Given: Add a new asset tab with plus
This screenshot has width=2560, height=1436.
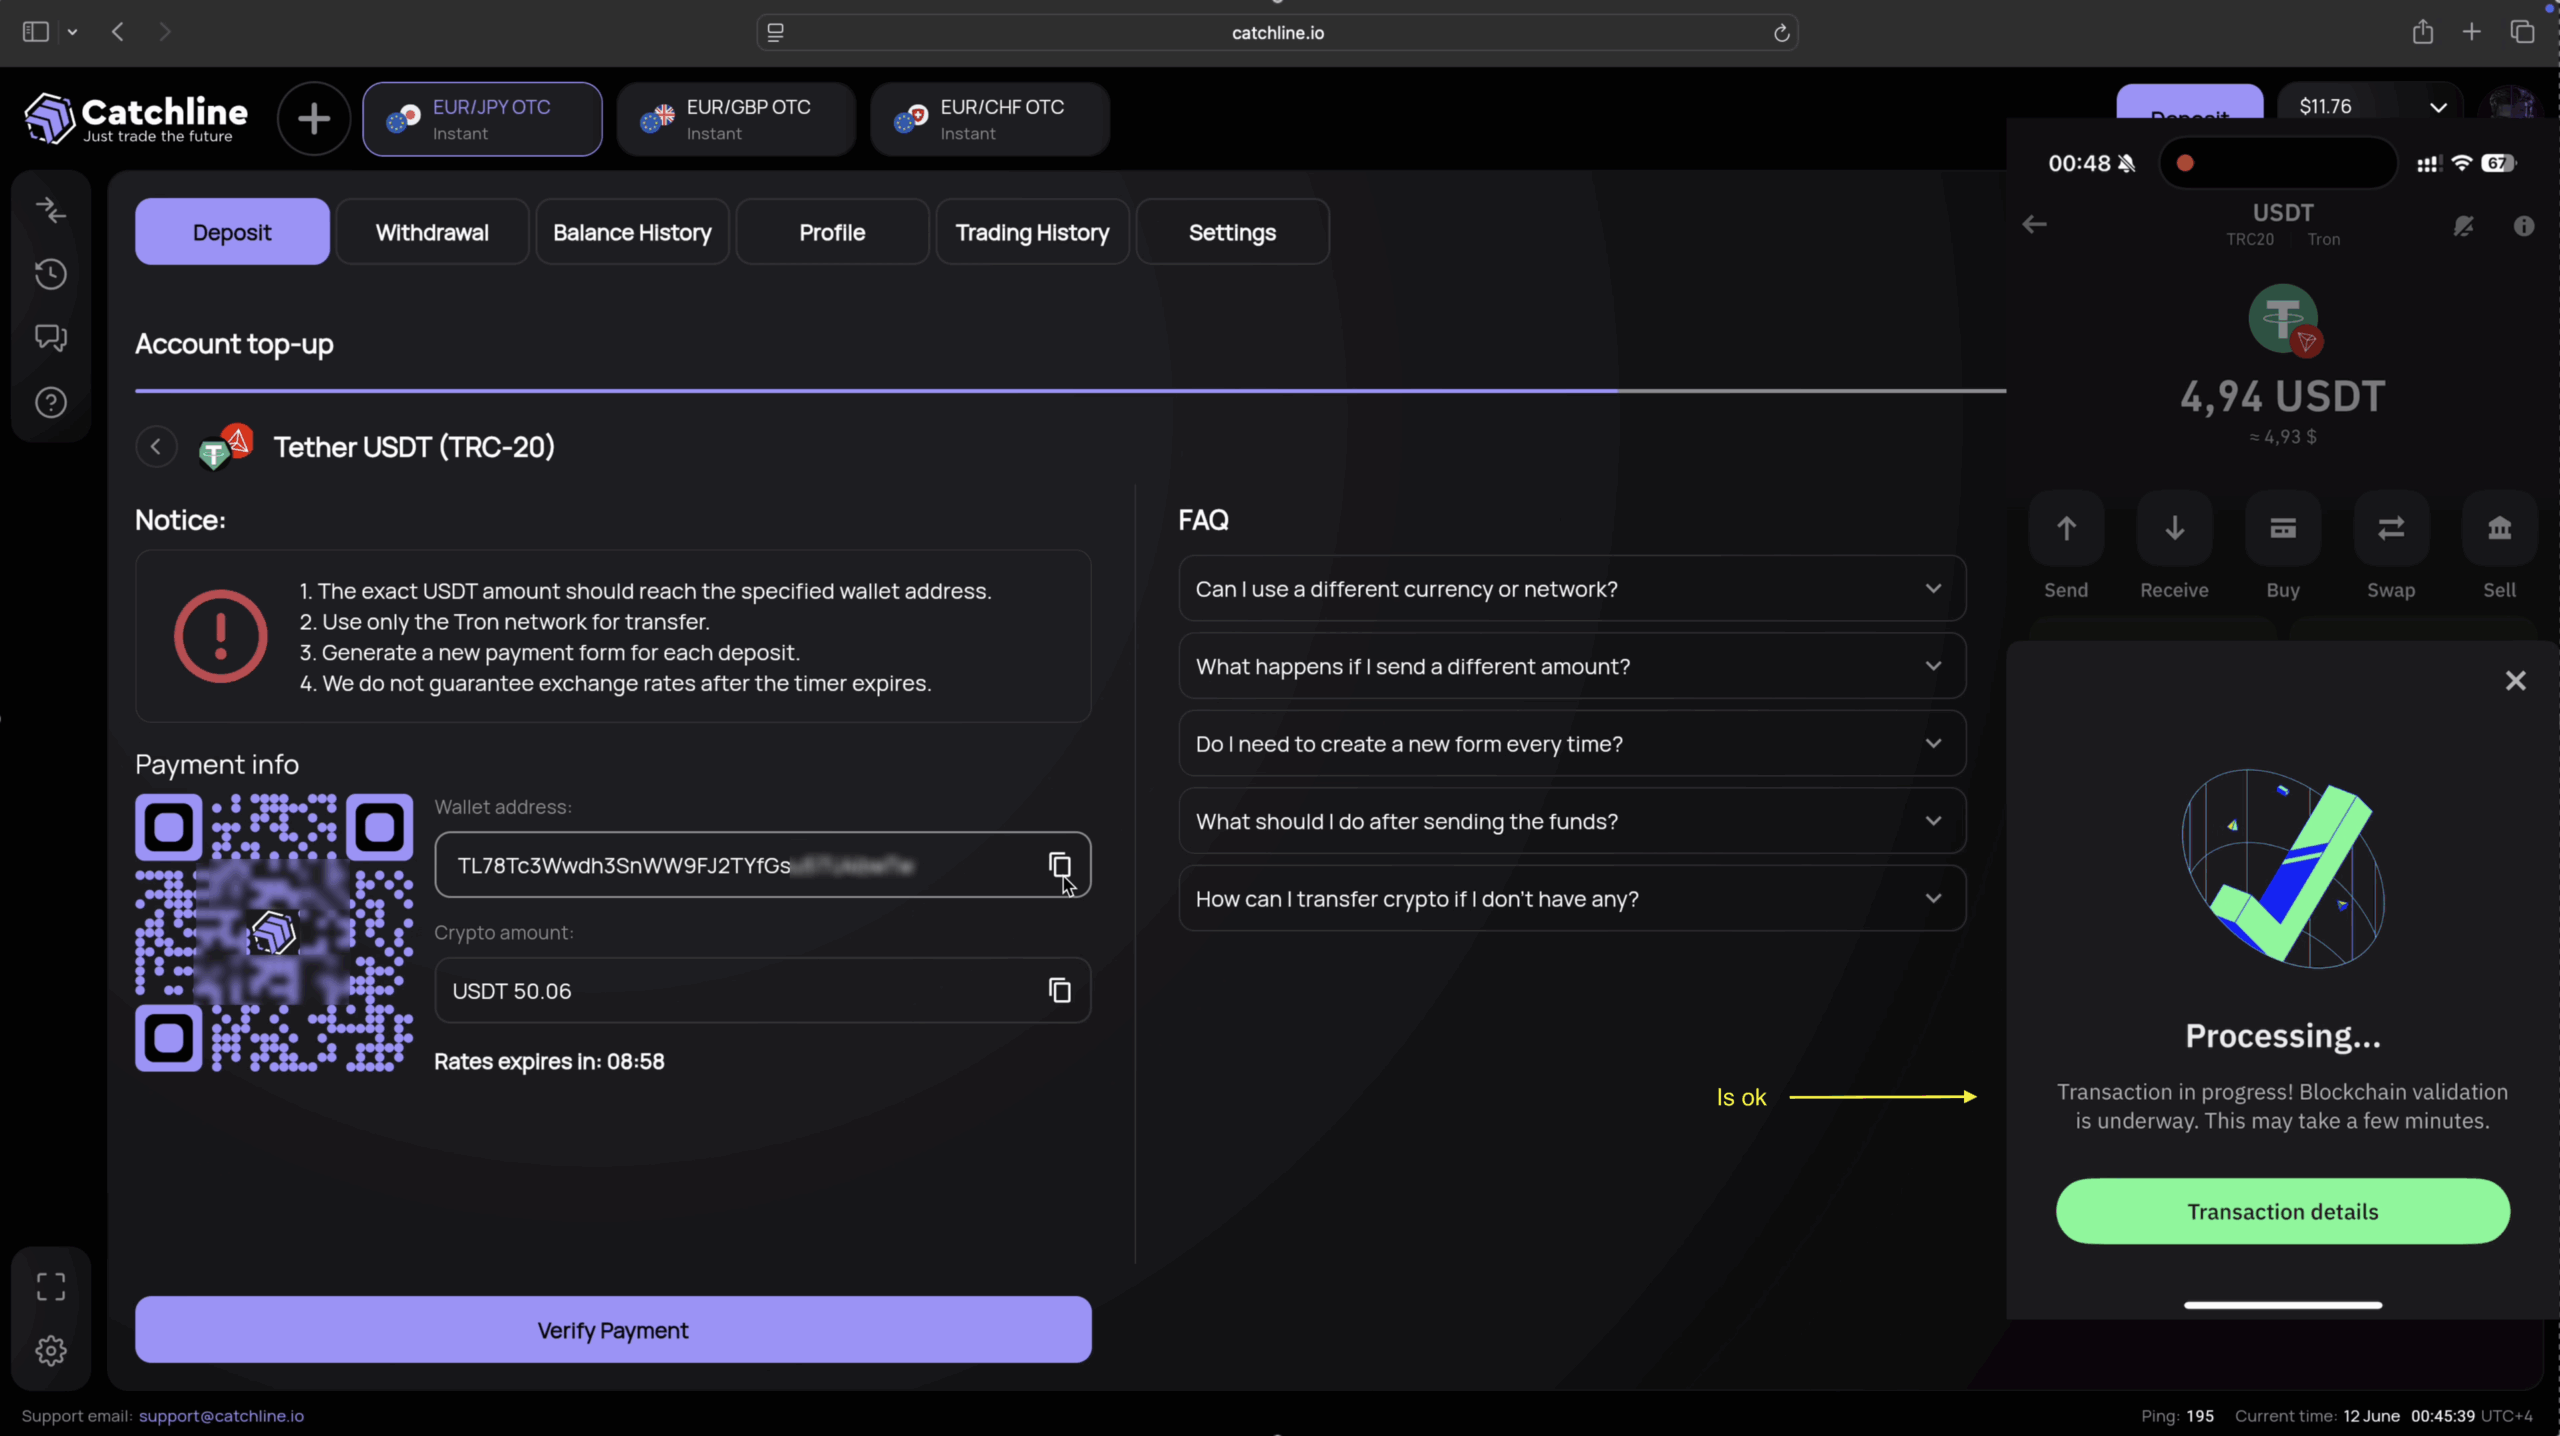Looking at the screenshot, I should tap(314, 119).
